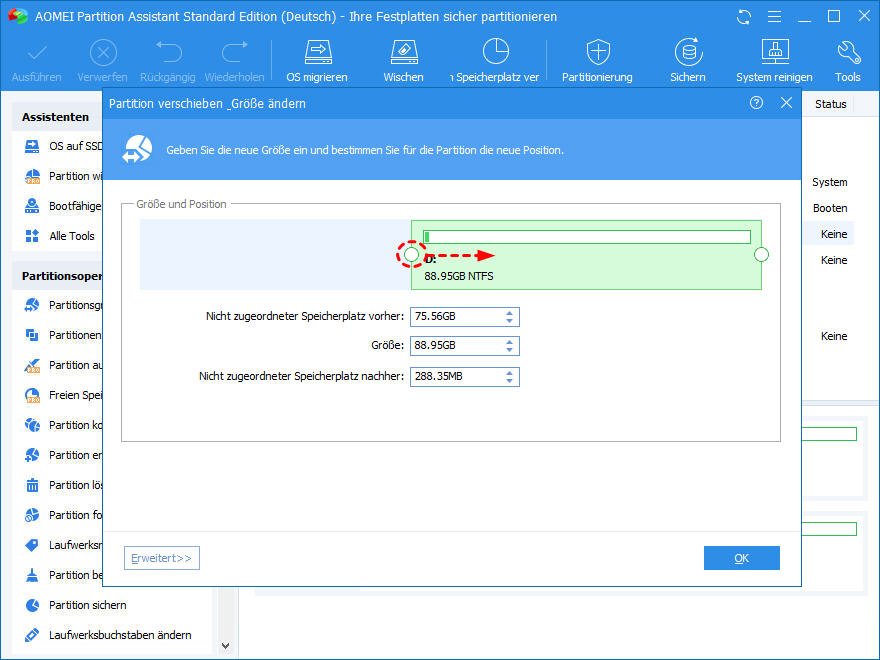
Task: Click the System status cell
Action: [x=829, y=182]
